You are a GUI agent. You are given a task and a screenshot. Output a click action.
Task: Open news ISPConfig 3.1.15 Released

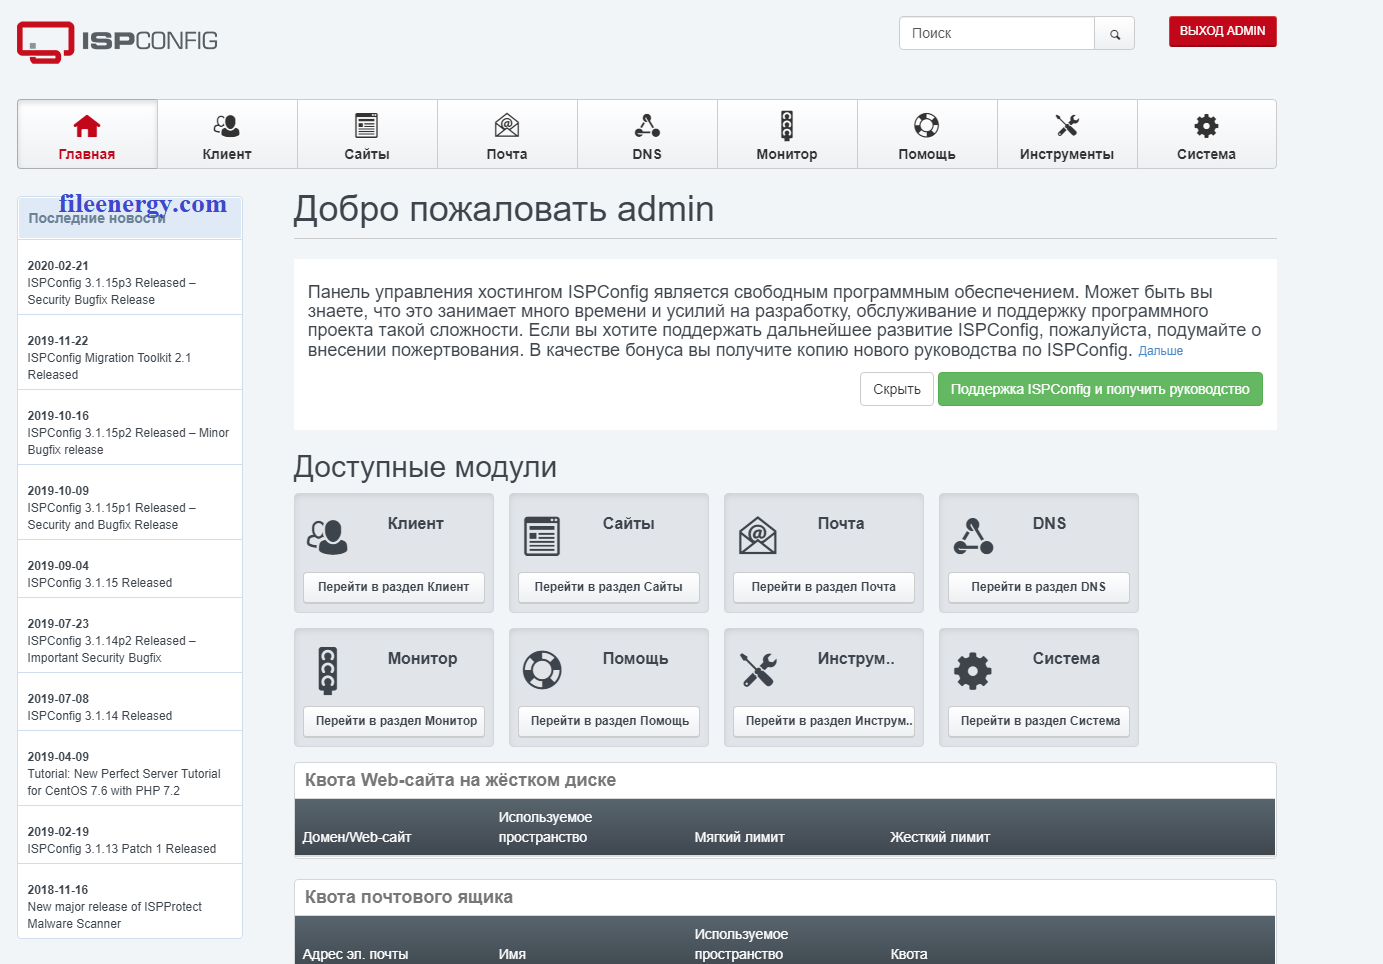click(100, 583)
